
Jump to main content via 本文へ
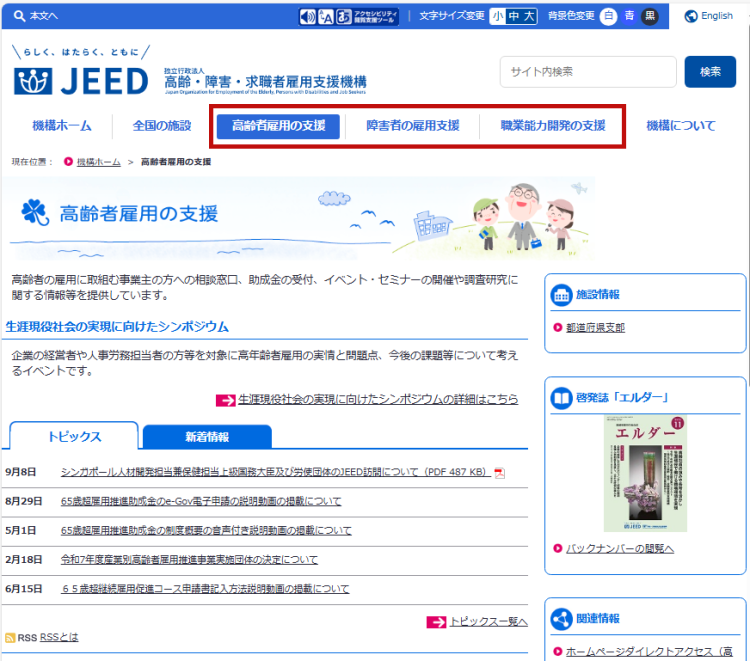(x=44, y=16)
